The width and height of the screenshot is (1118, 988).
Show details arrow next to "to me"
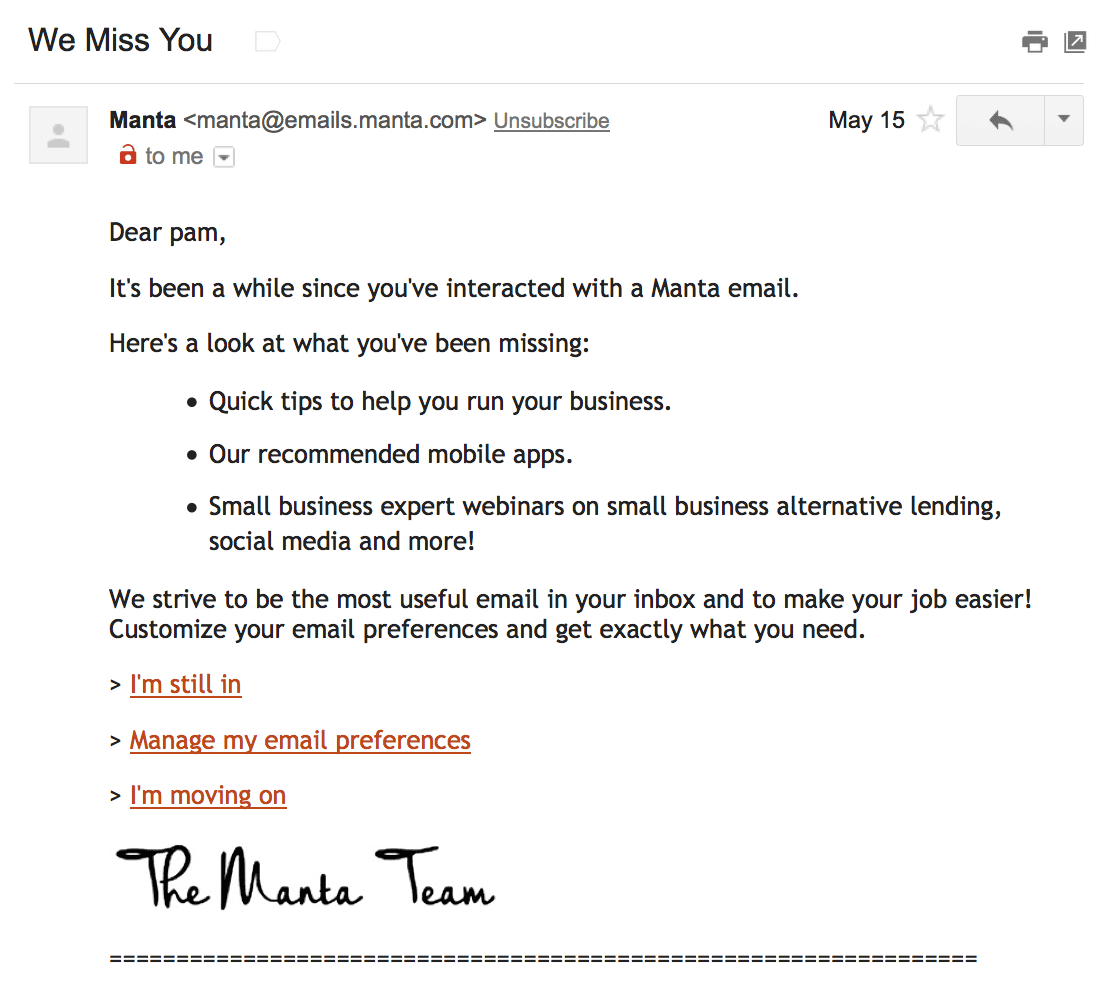(x=225, y=157)
